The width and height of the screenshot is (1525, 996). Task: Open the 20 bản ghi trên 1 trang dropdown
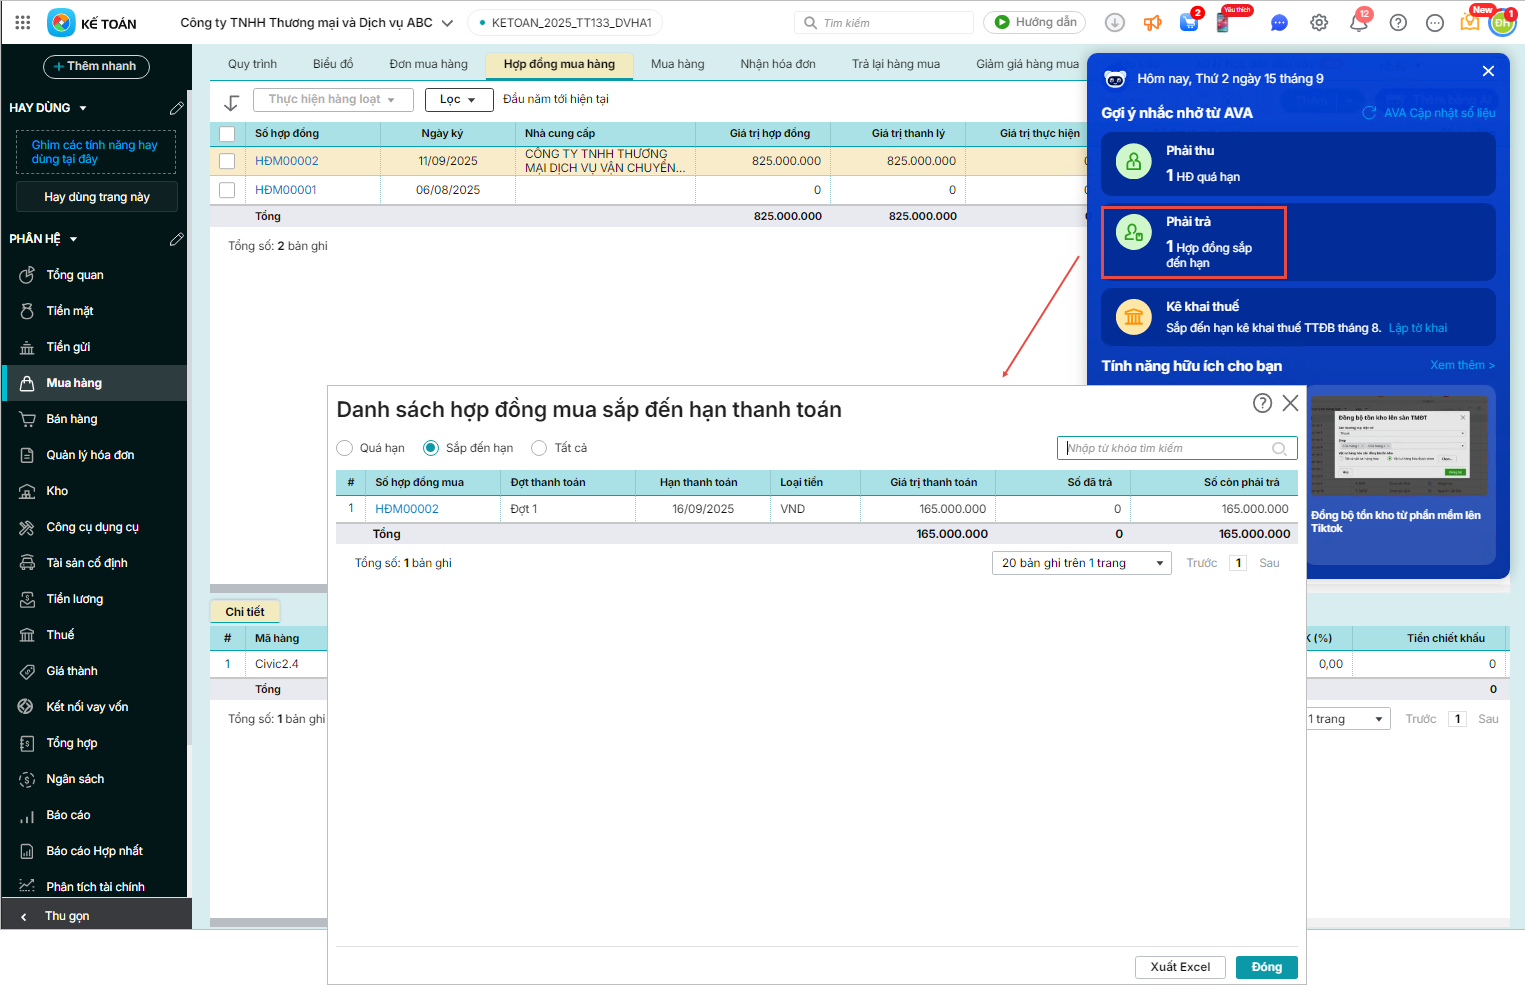click(x=1081, y=563)
